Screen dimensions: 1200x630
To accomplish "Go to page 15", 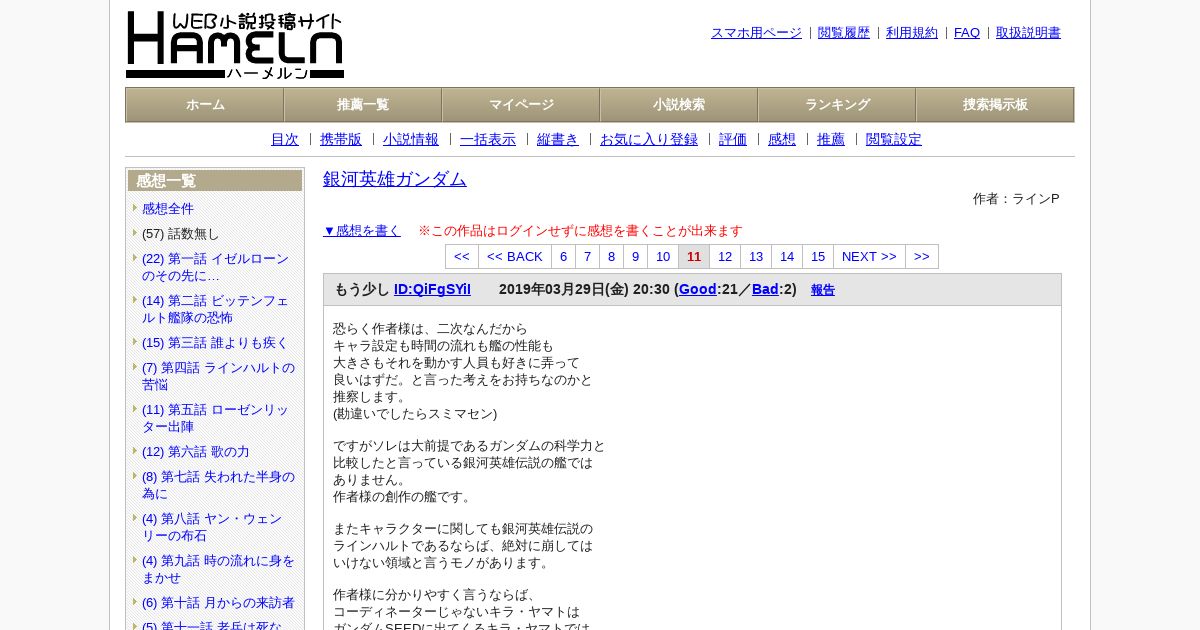I will (x=818, y=257).
